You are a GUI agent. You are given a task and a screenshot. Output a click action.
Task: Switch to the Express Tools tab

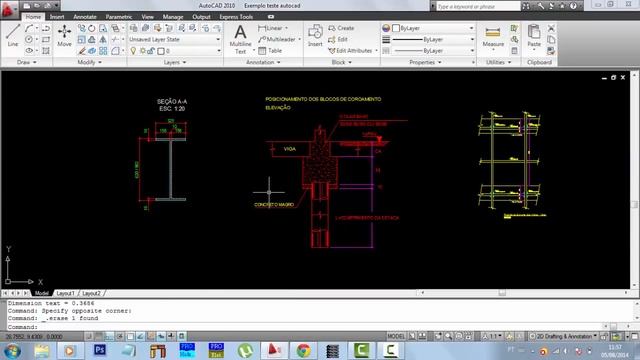click(236, 17)
